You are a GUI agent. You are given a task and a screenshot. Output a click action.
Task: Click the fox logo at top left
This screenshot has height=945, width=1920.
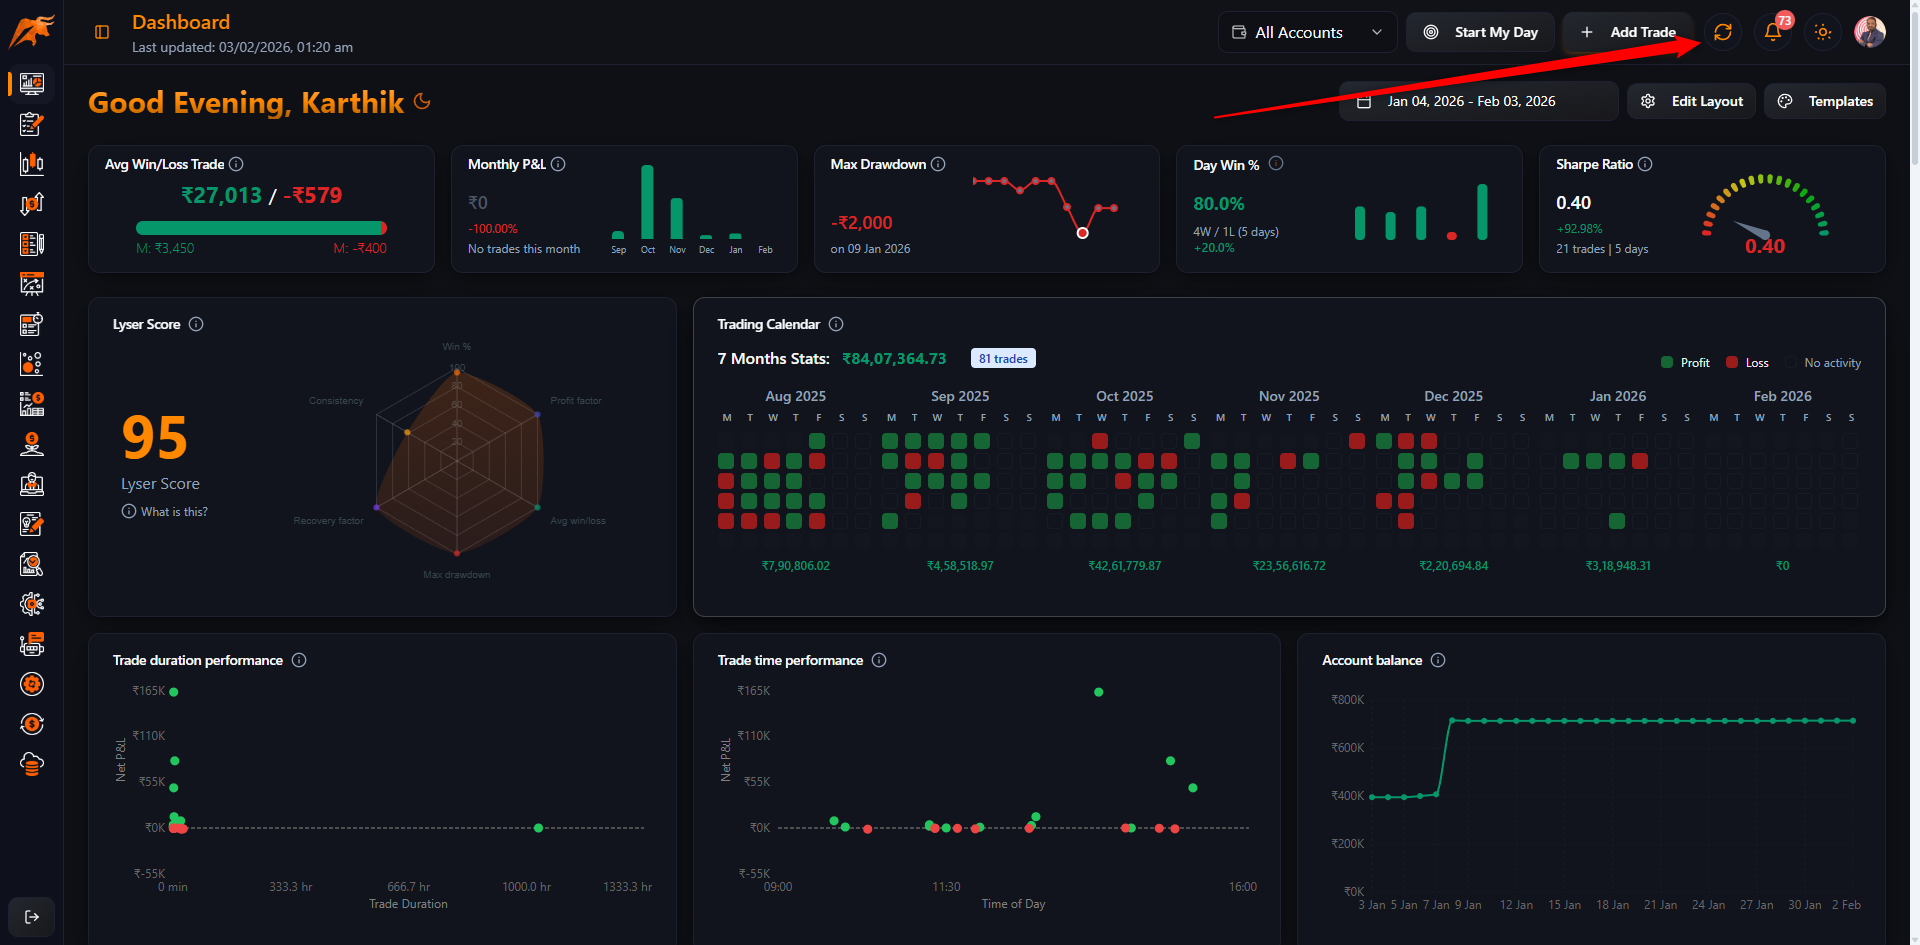pyautogui.click(x=31, y=29)
